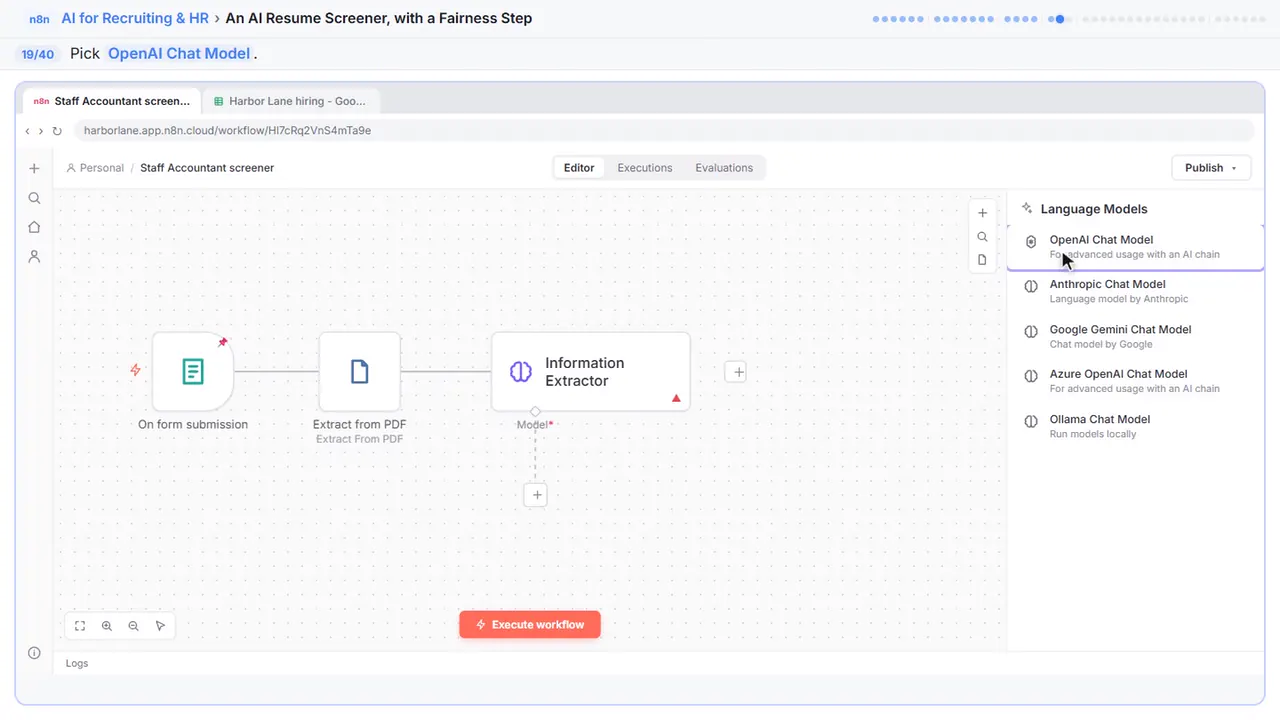1280x720 pixels.
Task: Click the add node plus icon in left sidebar
Action: coord(34,169)
